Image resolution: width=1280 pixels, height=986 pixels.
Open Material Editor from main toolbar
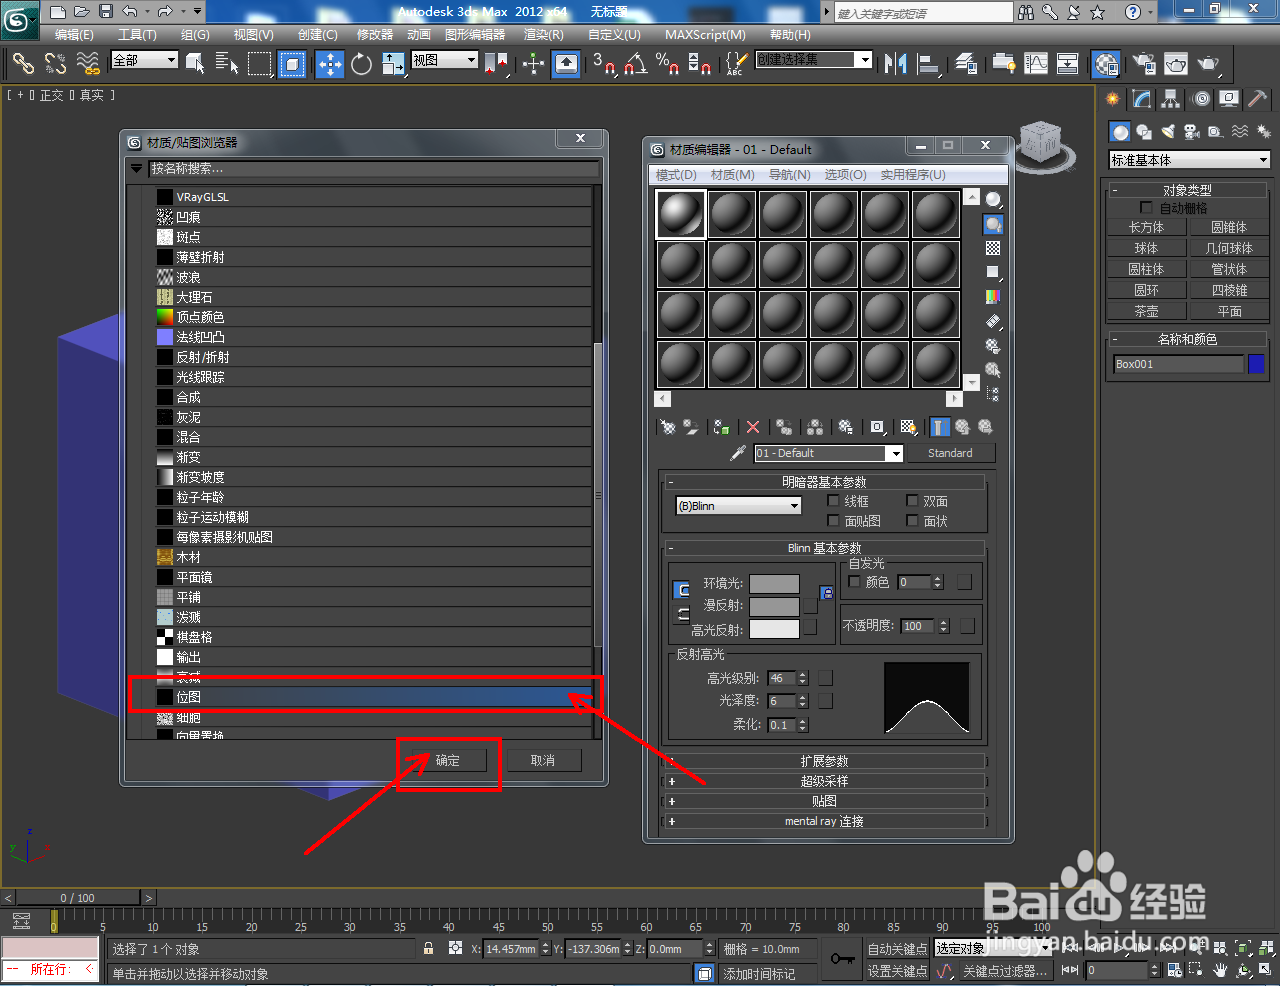(x=1106, y=64)
